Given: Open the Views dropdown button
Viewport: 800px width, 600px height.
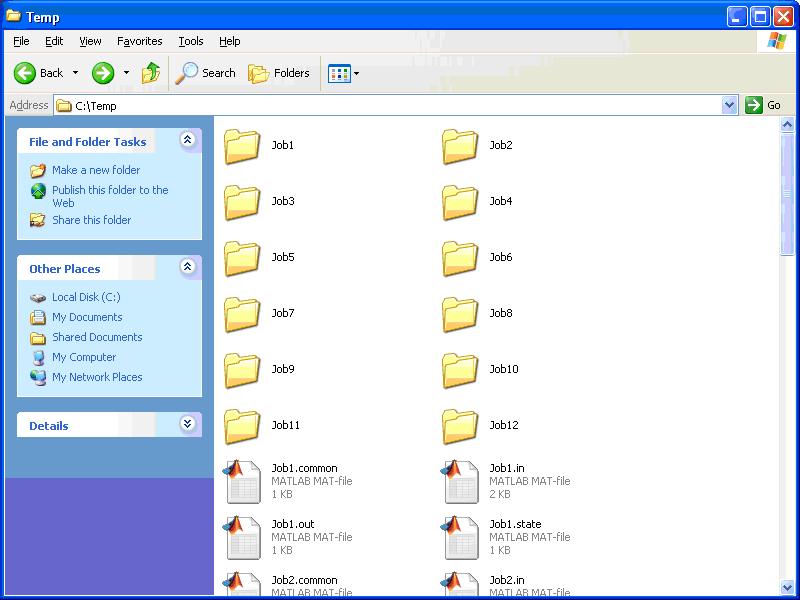Looking at the screenshot, I should [x=343, y=73].
